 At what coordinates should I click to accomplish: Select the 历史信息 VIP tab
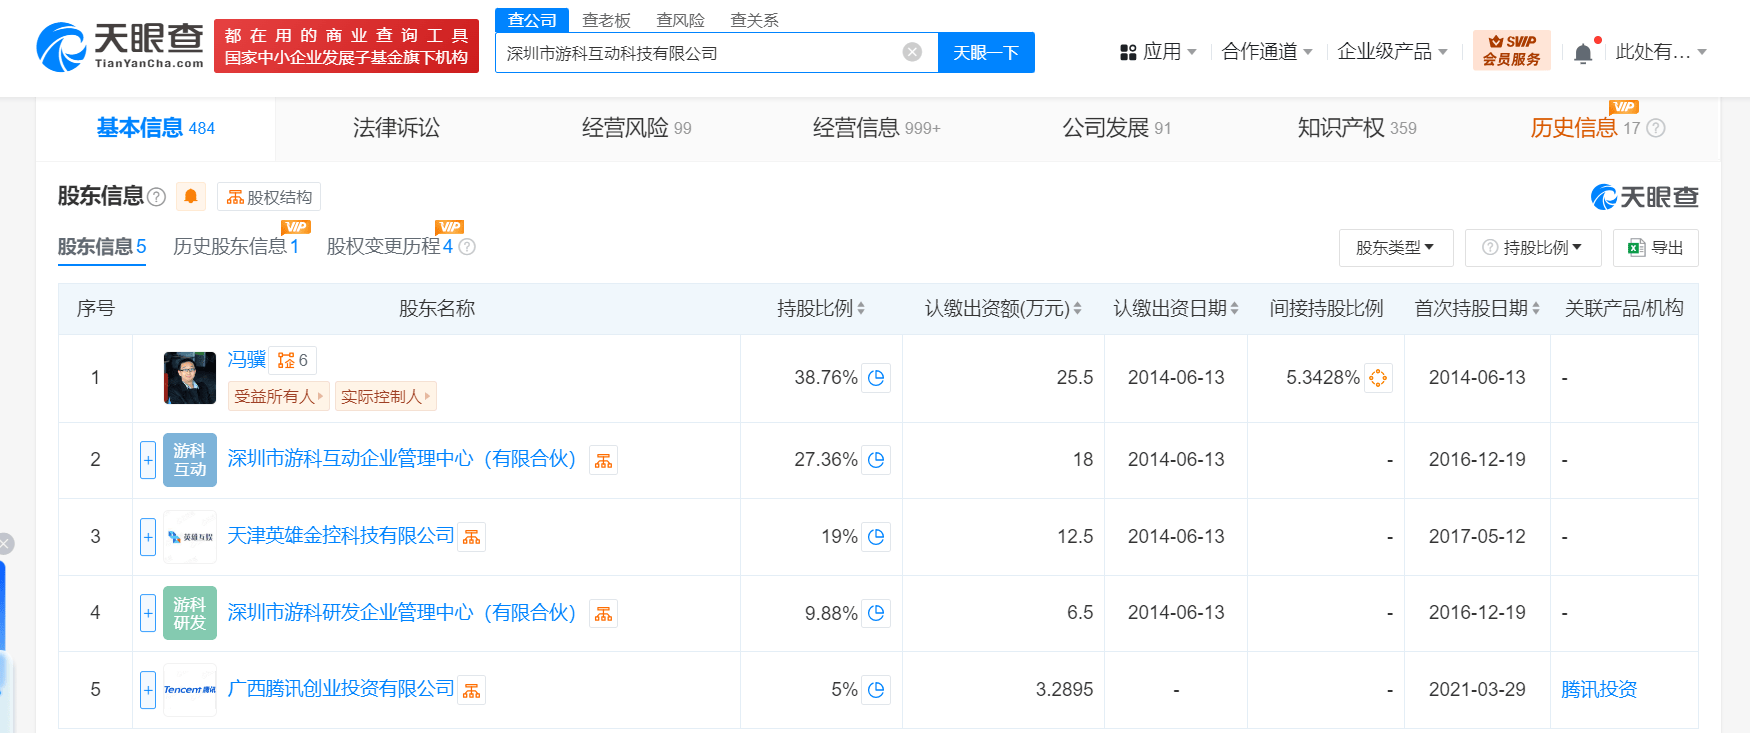(1584, 128)
